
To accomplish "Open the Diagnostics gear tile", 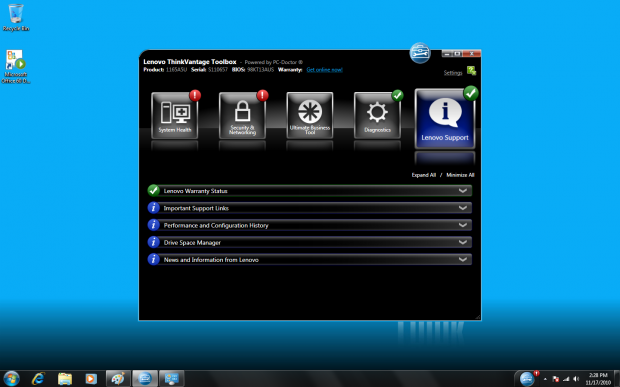I will pyautogui.click(x=377, y=115).
